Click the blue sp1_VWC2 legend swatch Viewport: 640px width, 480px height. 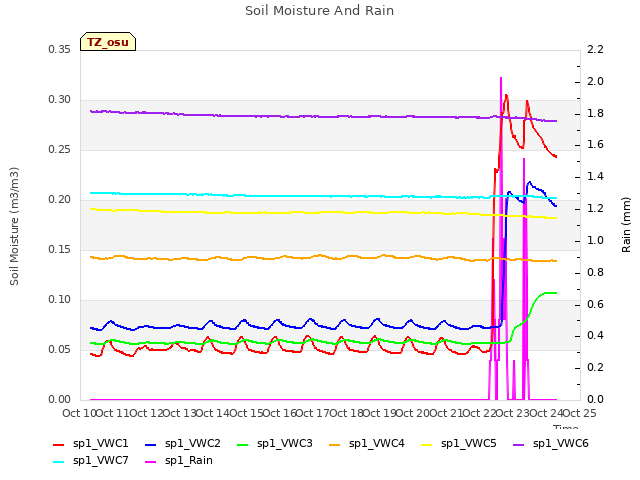151,445
